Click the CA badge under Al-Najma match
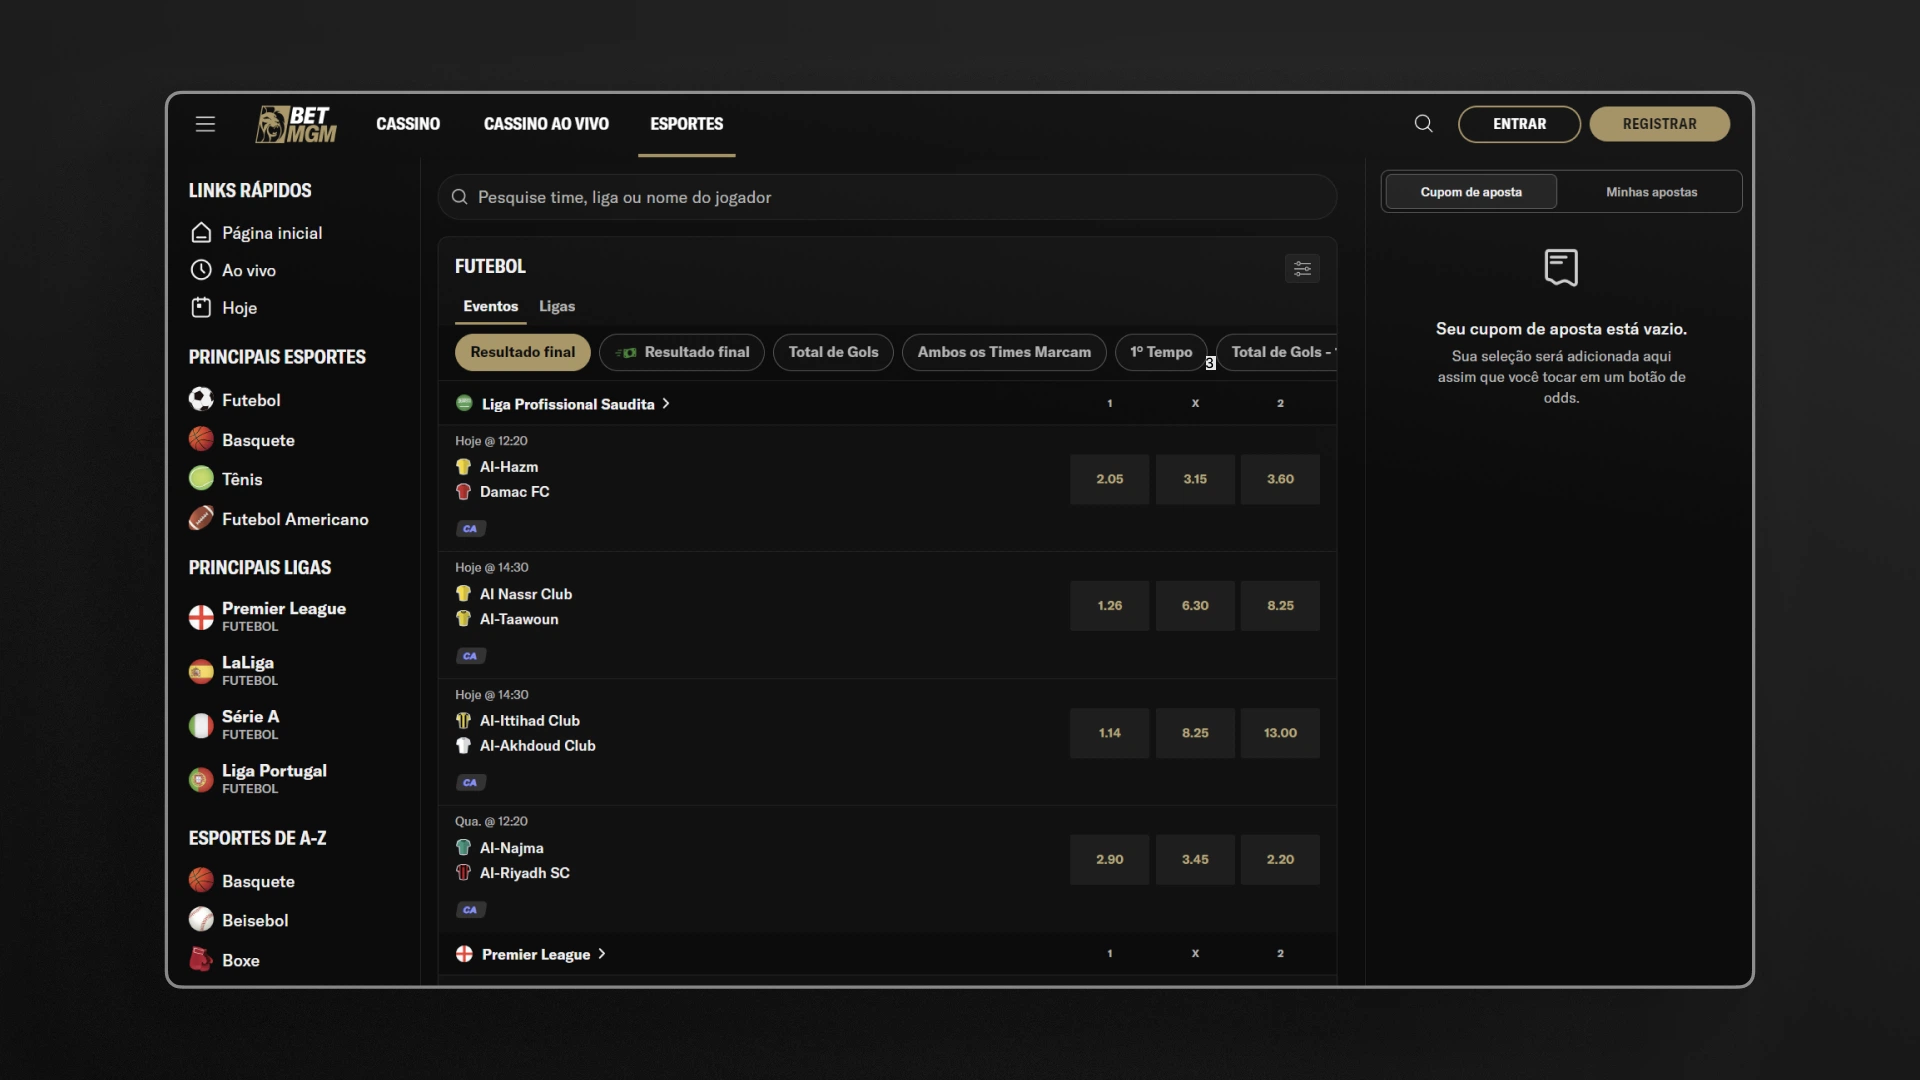This screenshot has height=1080, width=1920. click(470, 910)
